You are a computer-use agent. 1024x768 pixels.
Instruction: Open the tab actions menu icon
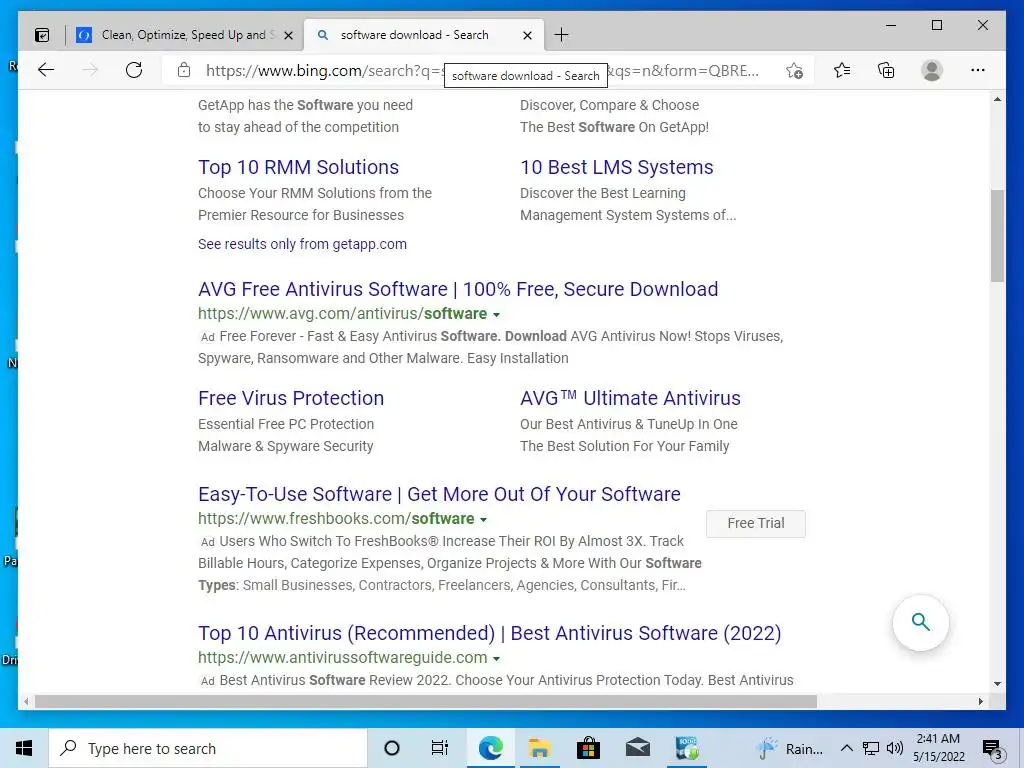tap(42, 35)
